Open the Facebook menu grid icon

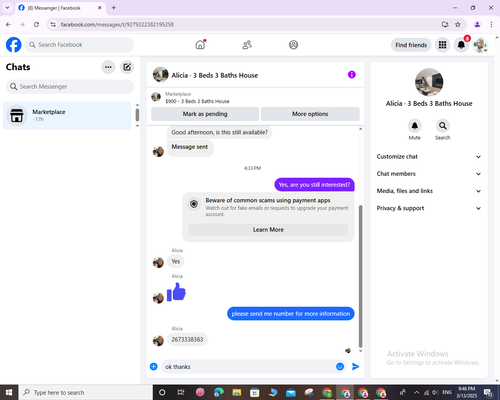442,45
